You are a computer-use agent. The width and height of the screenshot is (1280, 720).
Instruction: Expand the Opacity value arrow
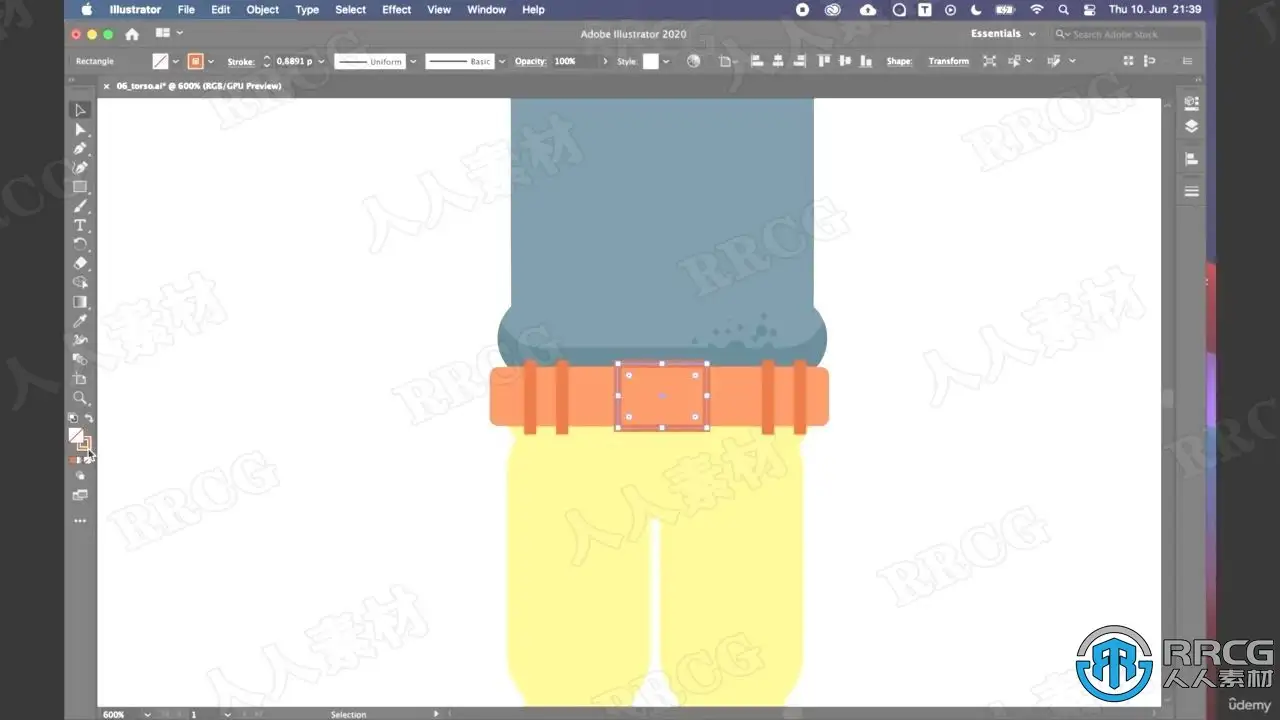click(605, 61)
